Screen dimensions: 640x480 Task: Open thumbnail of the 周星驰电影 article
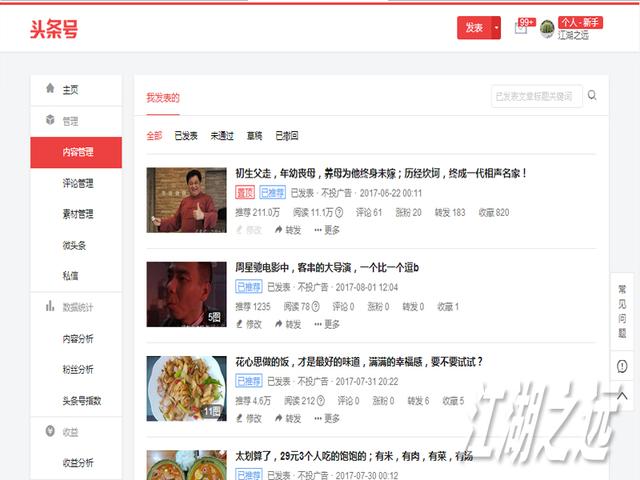tap(187, 294)
